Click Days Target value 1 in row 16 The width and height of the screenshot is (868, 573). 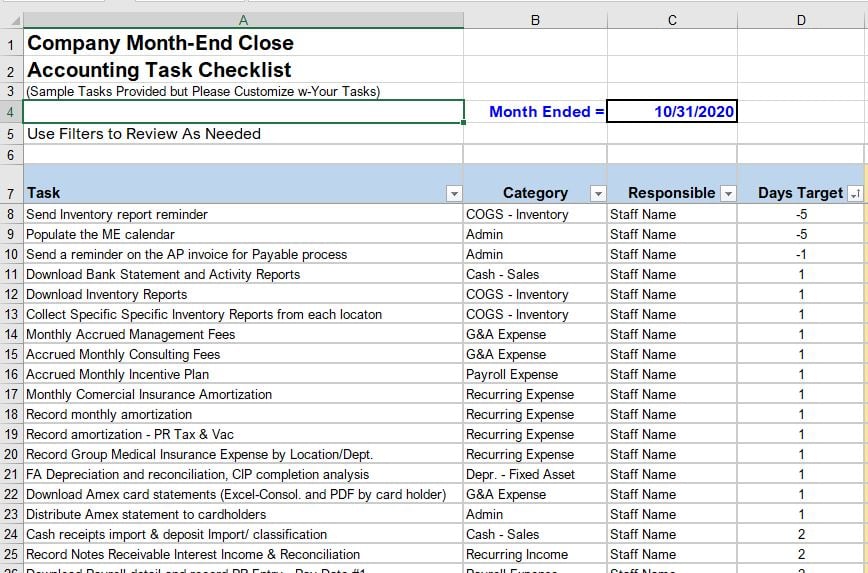point(802,374)
